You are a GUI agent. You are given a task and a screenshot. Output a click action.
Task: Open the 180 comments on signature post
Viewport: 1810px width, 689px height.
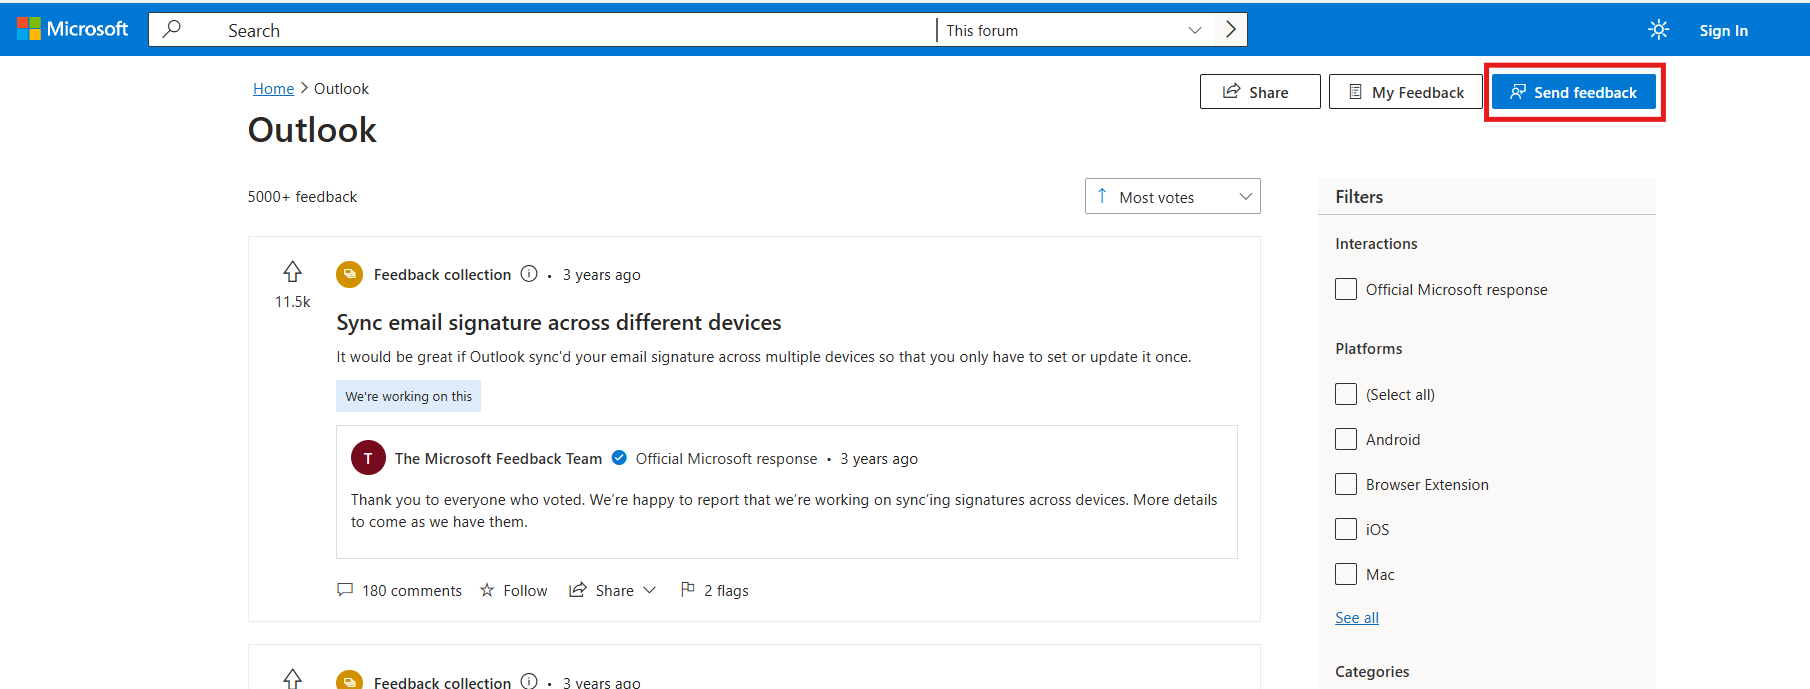tap(399, 590)
